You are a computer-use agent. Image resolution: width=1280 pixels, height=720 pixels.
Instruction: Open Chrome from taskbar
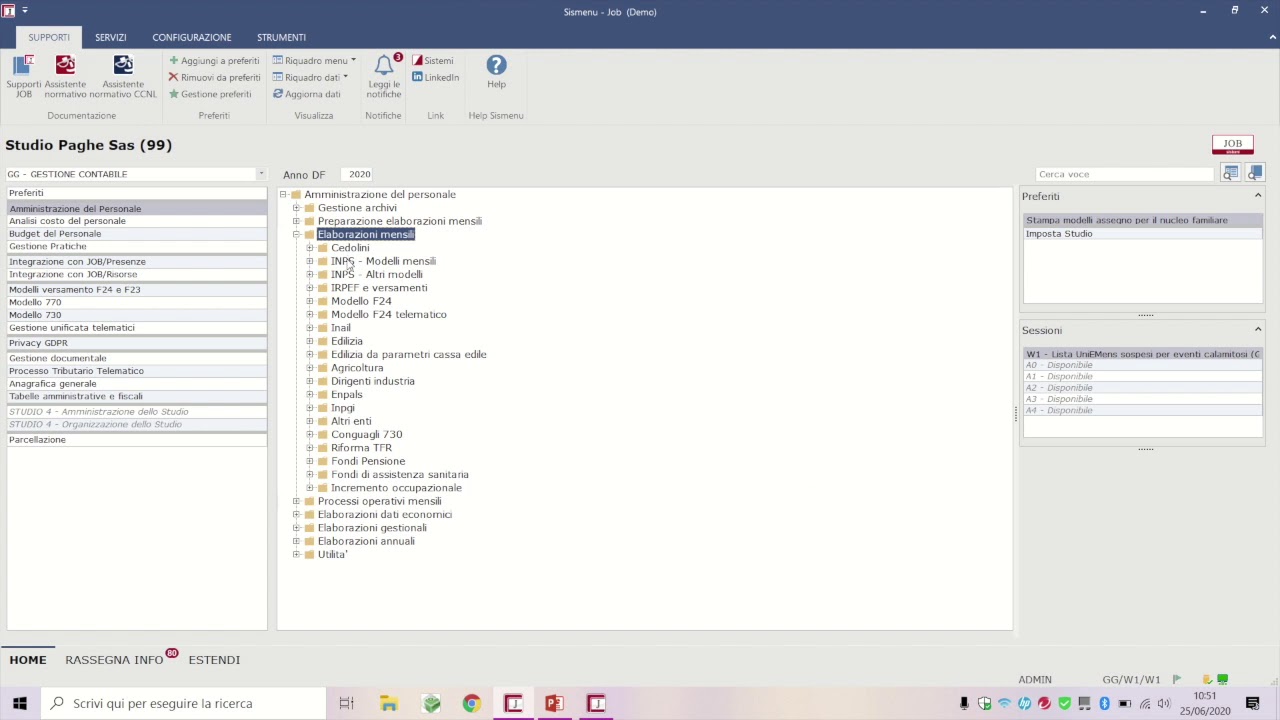471,703
